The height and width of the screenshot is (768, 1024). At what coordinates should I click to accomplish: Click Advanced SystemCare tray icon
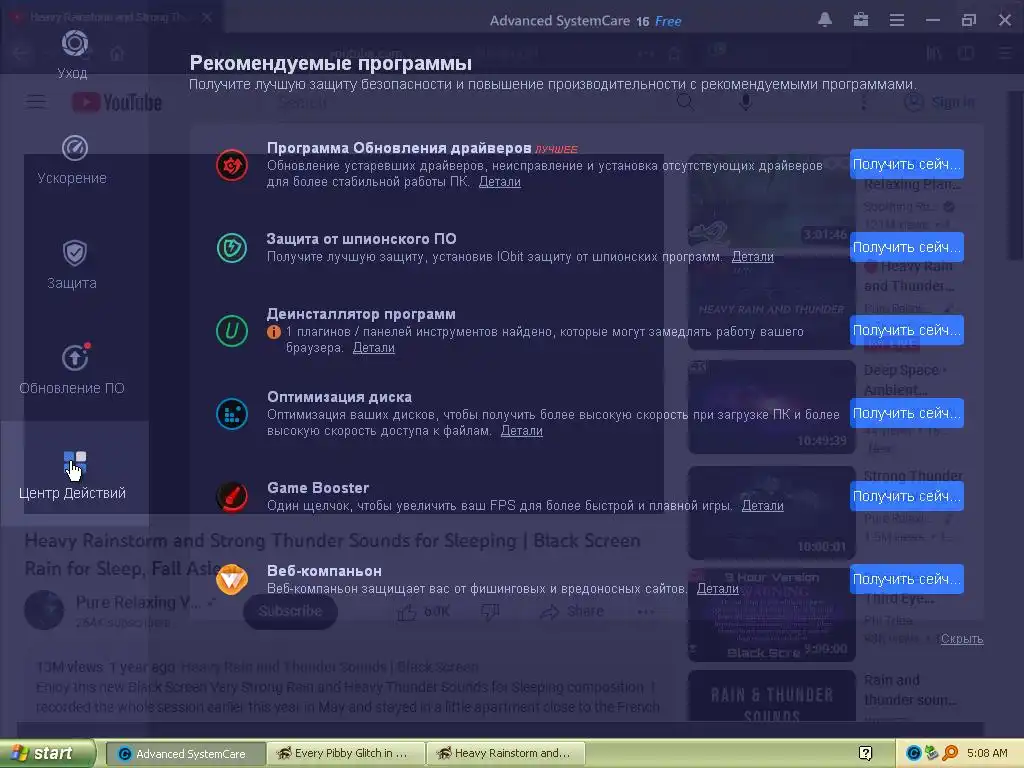[x=914, y=754]
